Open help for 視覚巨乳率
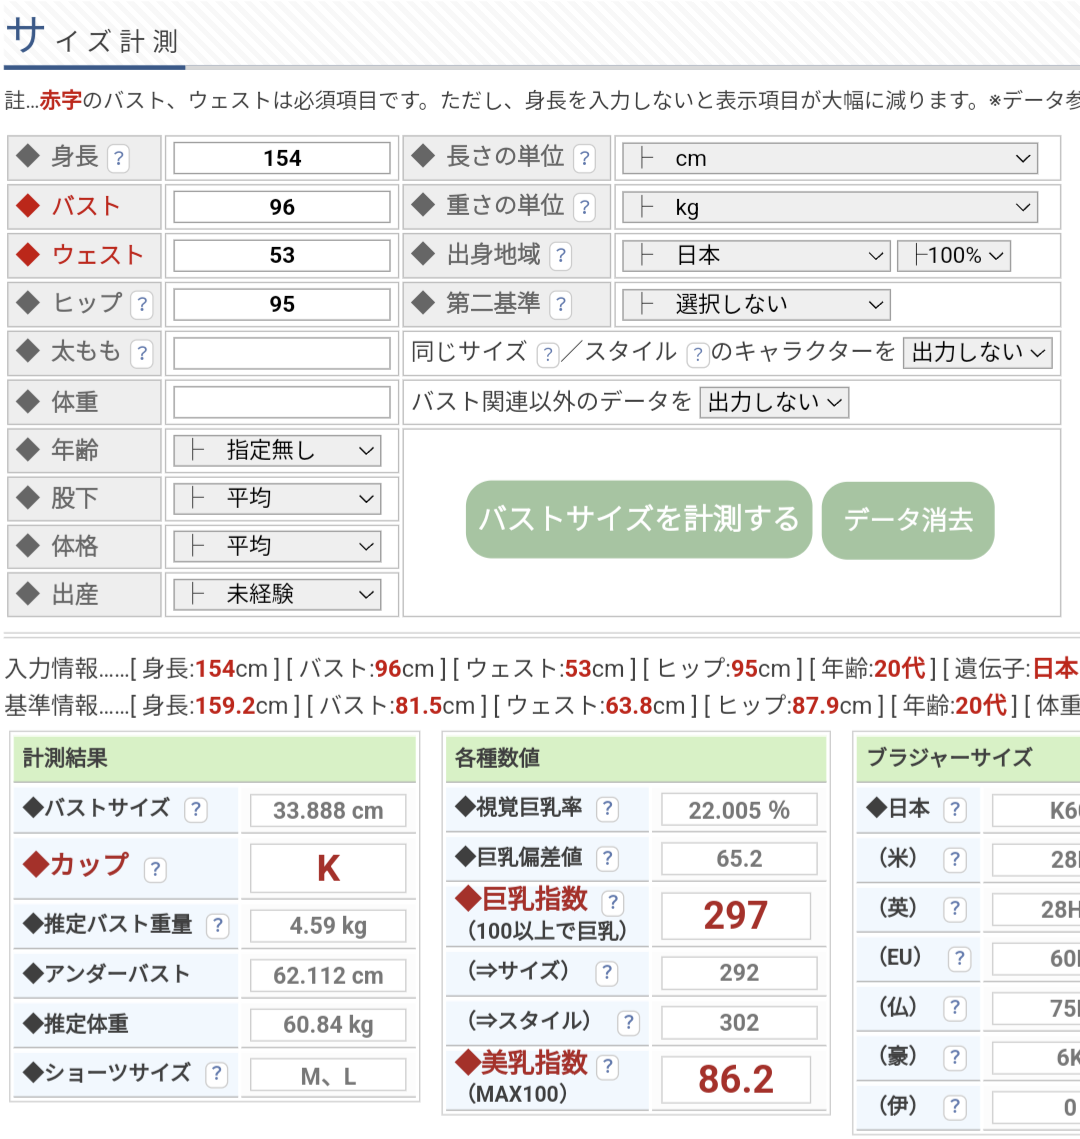 607,809
